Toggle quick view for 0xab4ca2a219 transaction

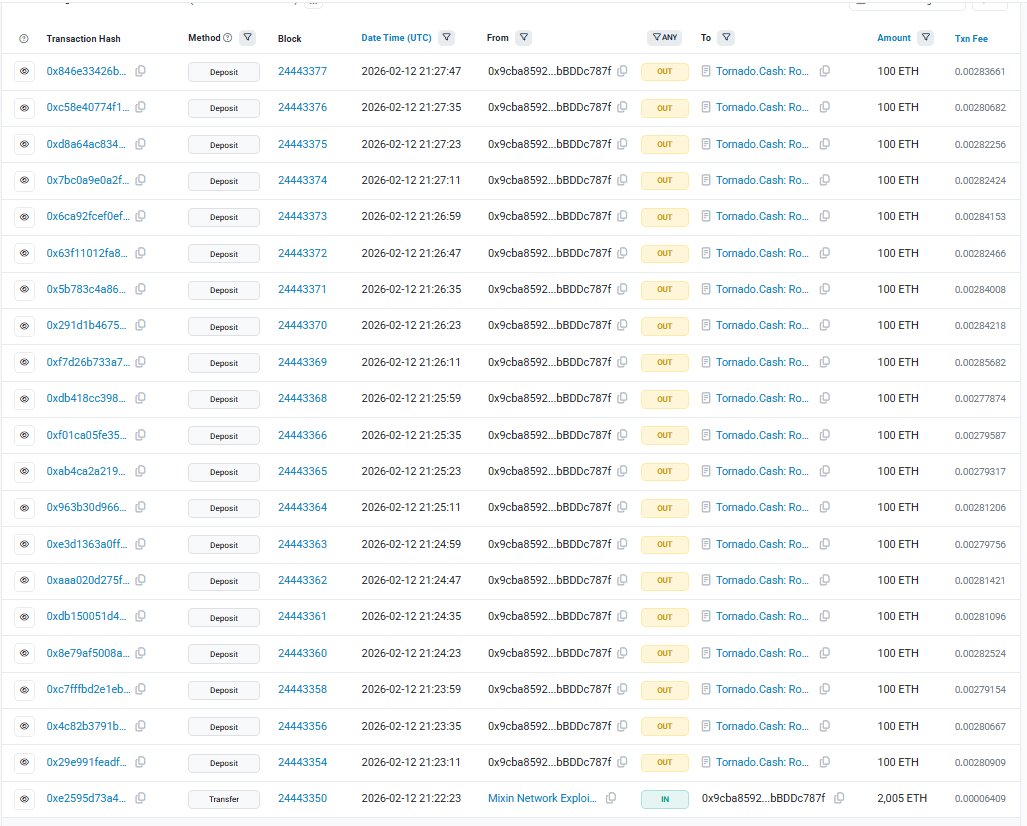pyautogui.click(x=24, y=471)
